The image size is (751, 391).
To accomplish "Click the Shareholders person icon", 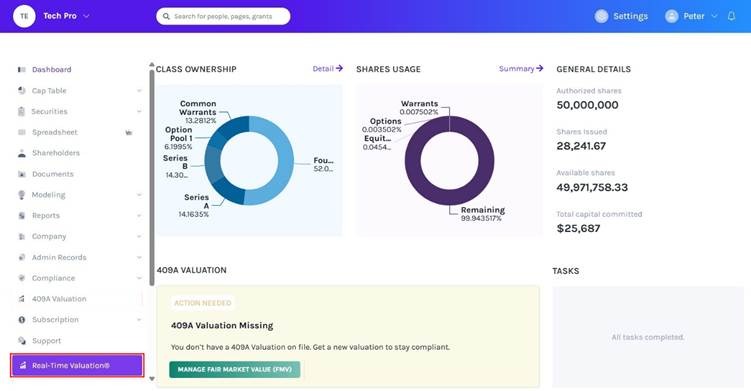I will 22,153.
